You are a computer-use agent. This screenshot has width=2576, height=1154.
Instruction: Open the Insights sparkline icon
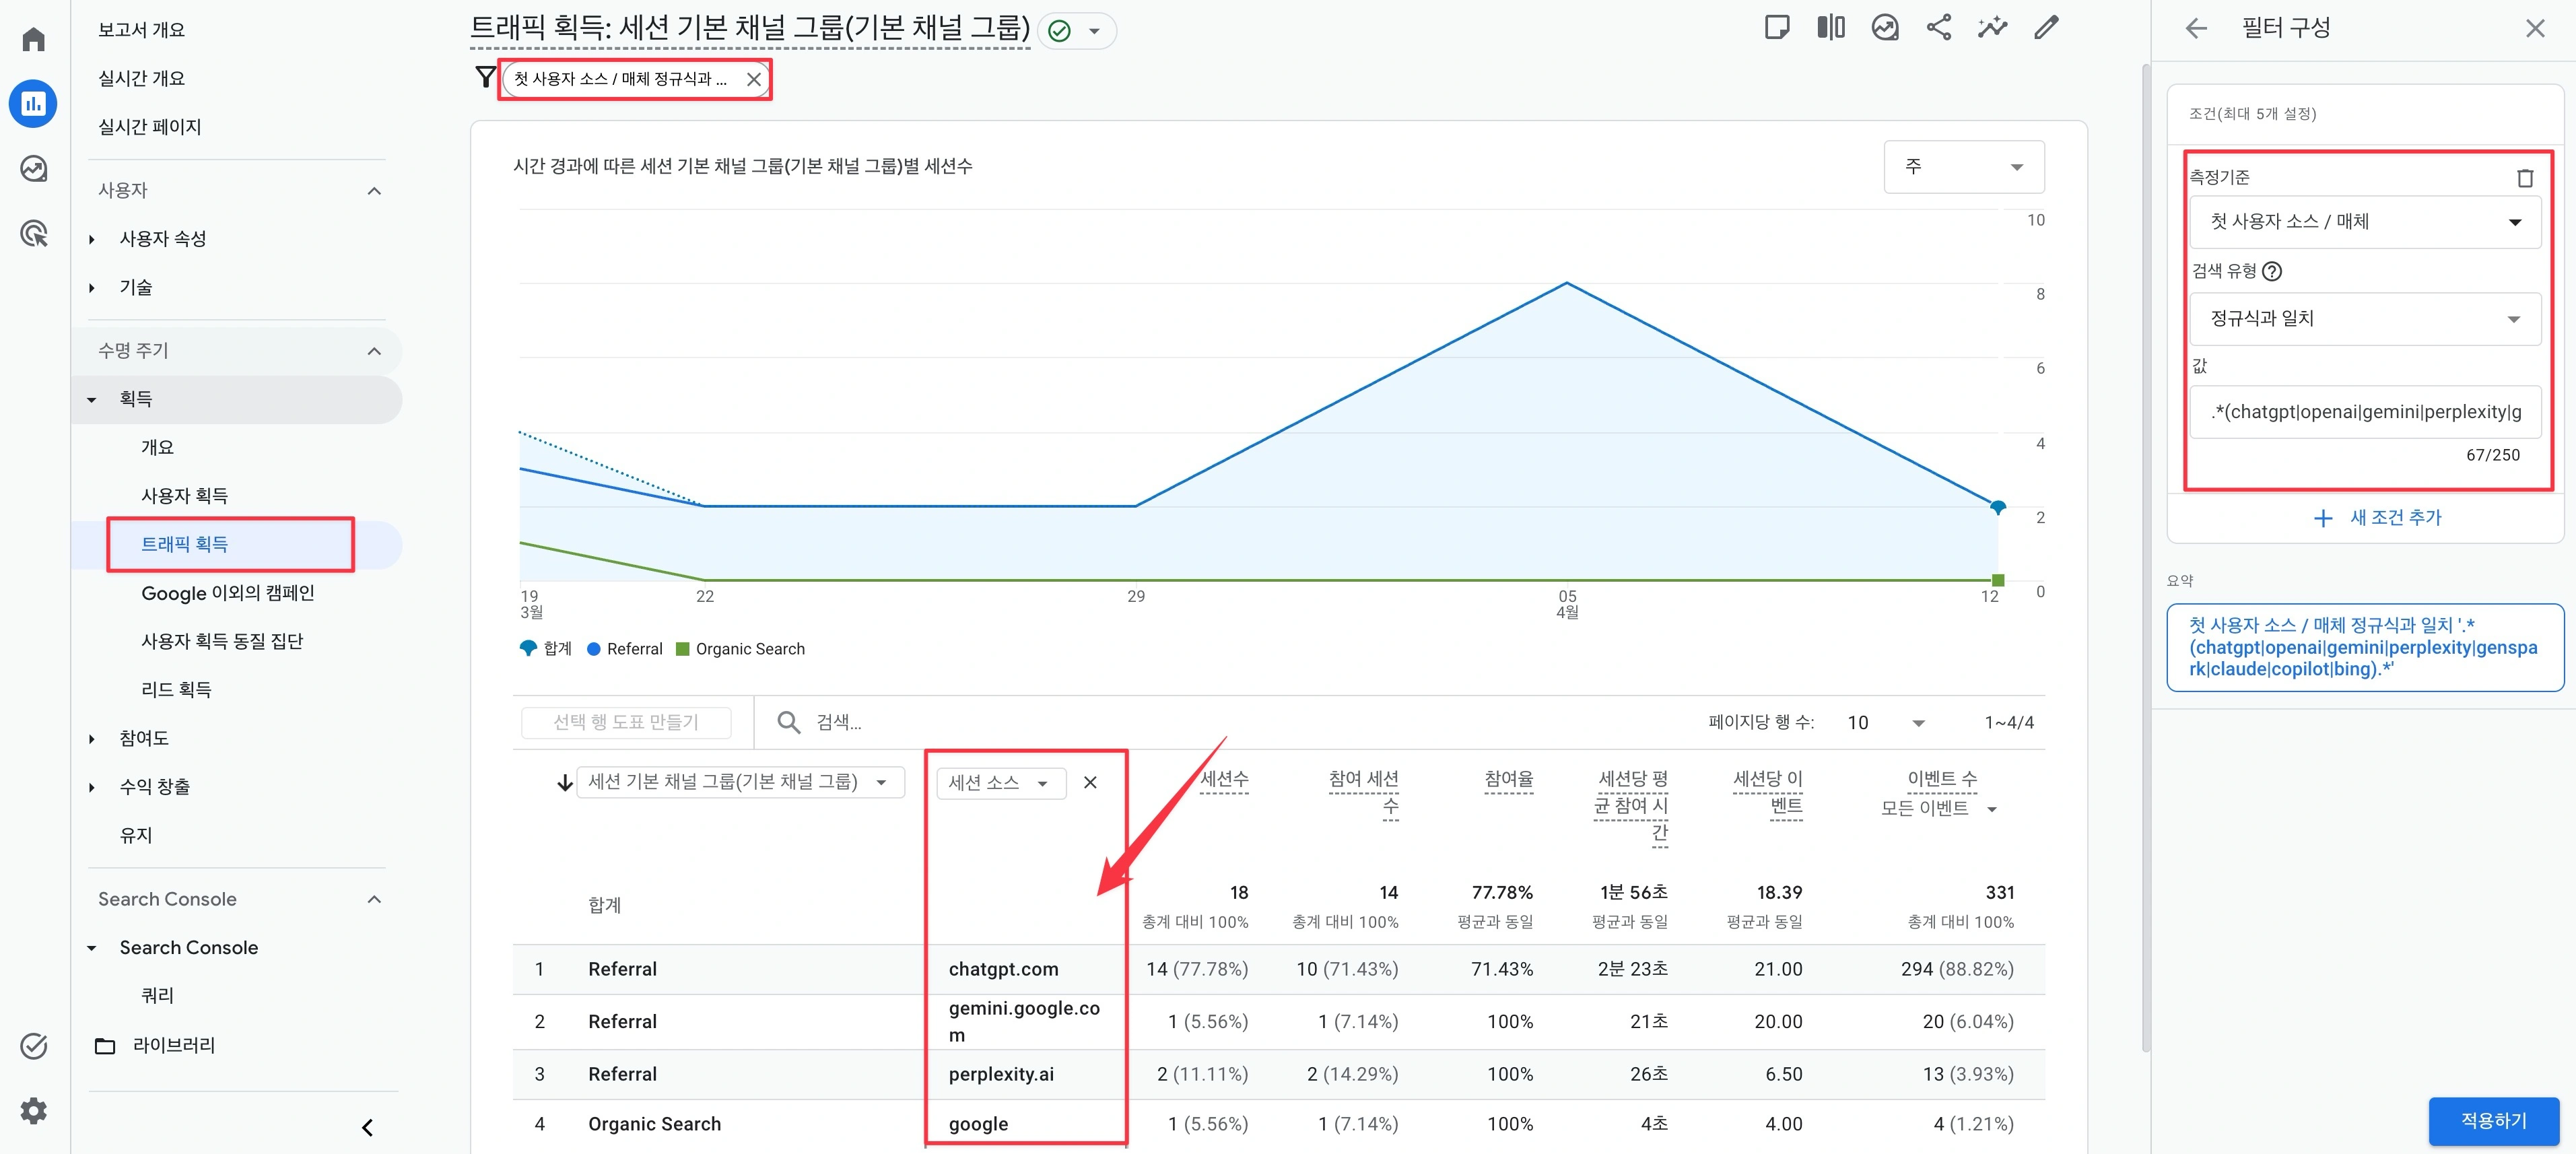click(x=1992, y=28)
